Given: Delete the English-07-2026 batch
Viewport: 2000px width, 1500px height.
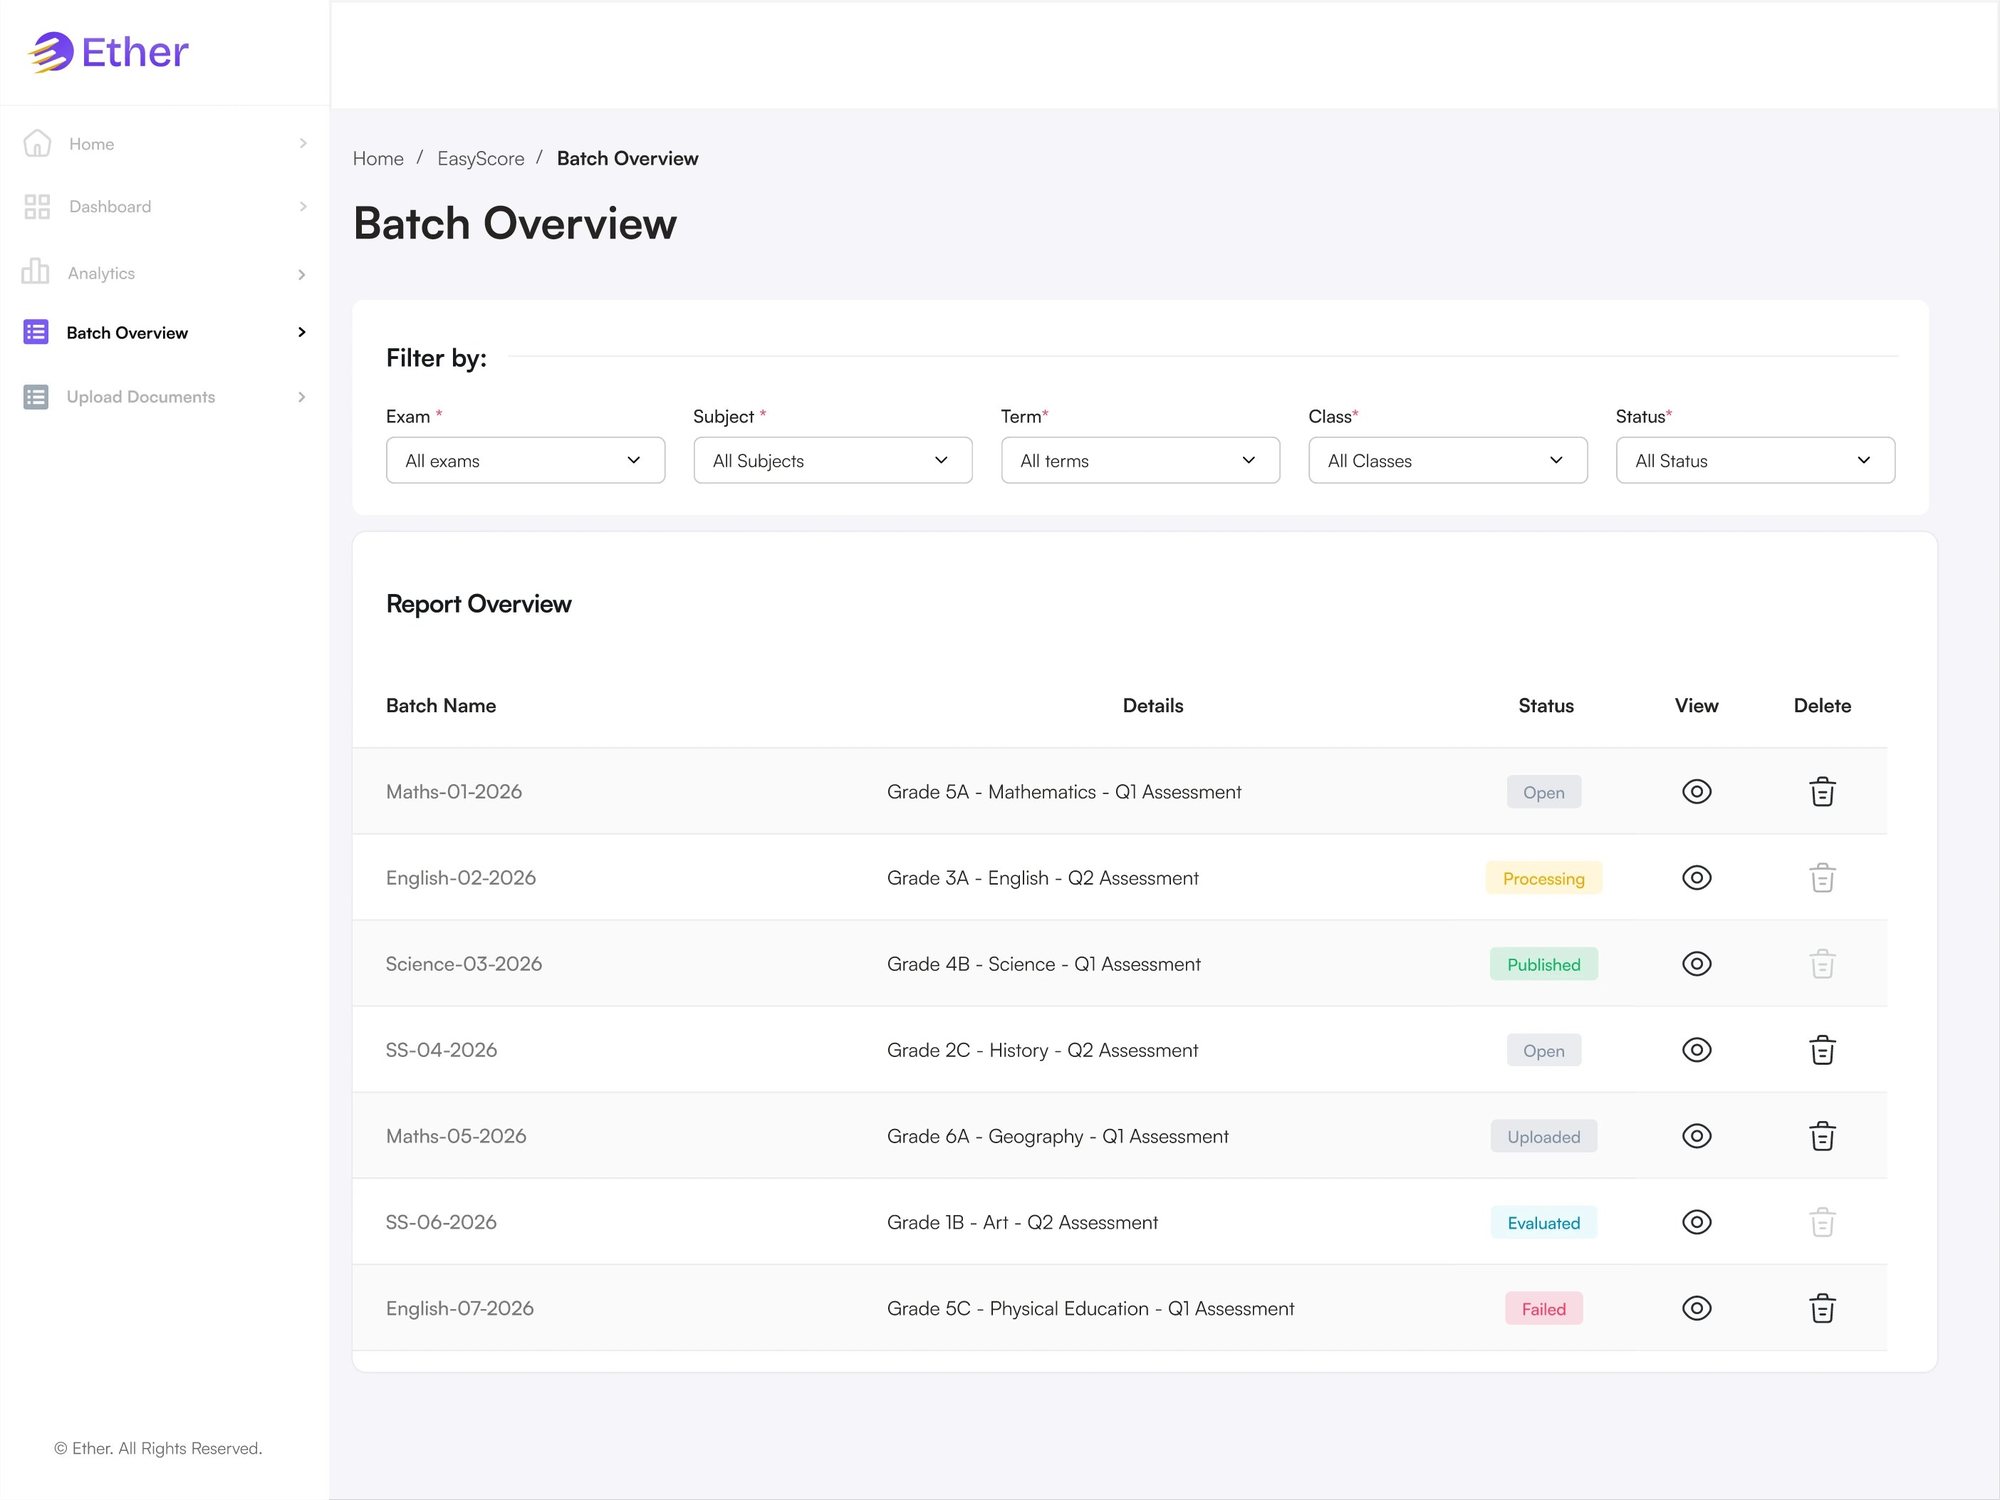Looking at the screenshot, I should pos(1822,1308).
